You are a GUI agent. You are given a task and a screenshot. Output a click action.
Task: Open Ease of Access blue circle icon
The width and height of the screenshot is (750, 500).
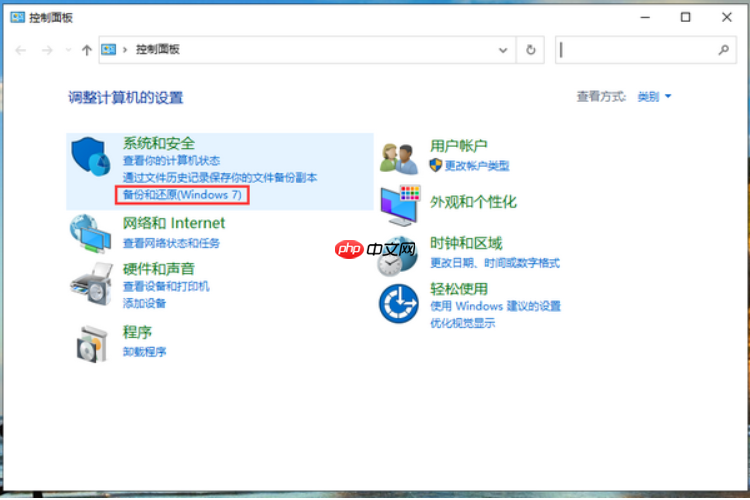[399, 303]
